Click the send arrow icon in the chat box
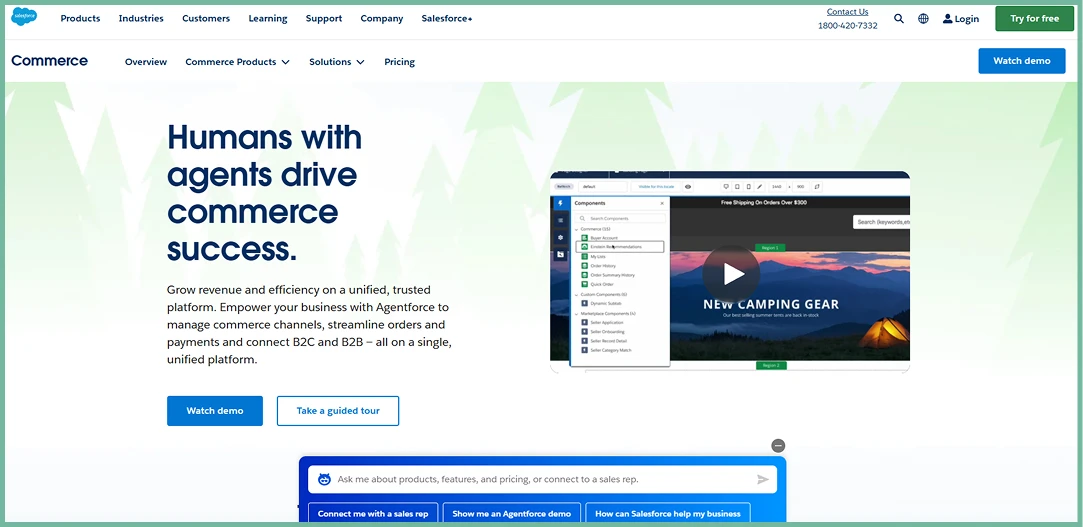The height and width of the screenshot is (527, 1083). [x=763, y=479]
